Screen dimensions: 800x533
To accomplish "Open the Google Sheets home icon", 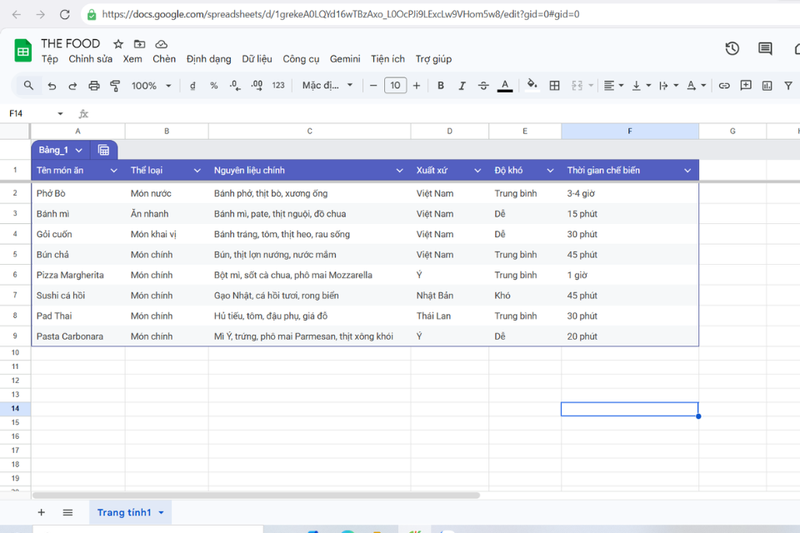I will pyautogui.click(x=23, y=50).
